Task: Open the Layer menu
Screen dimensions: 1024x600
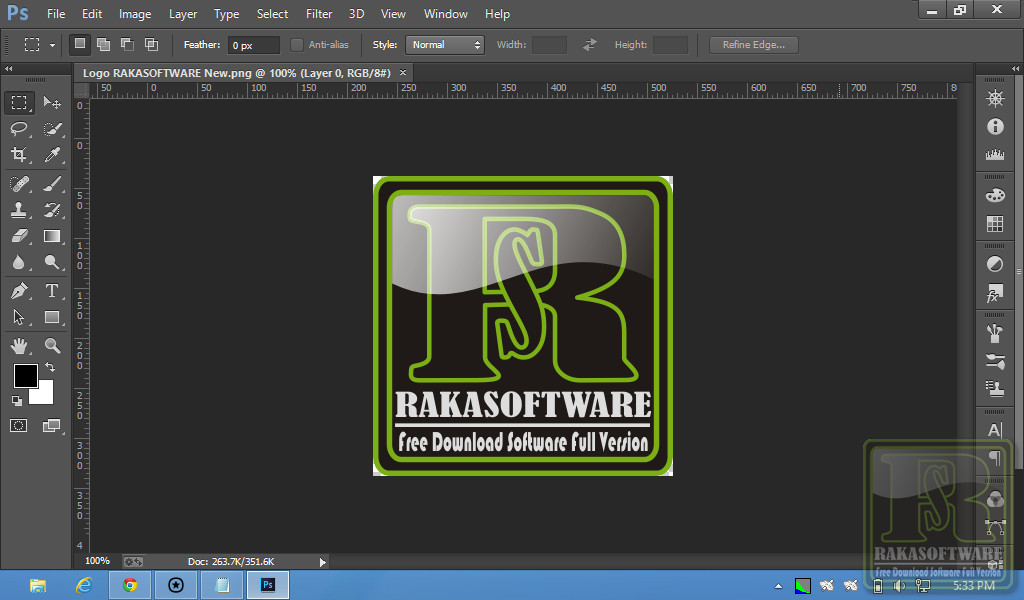Action: point(183,14)
